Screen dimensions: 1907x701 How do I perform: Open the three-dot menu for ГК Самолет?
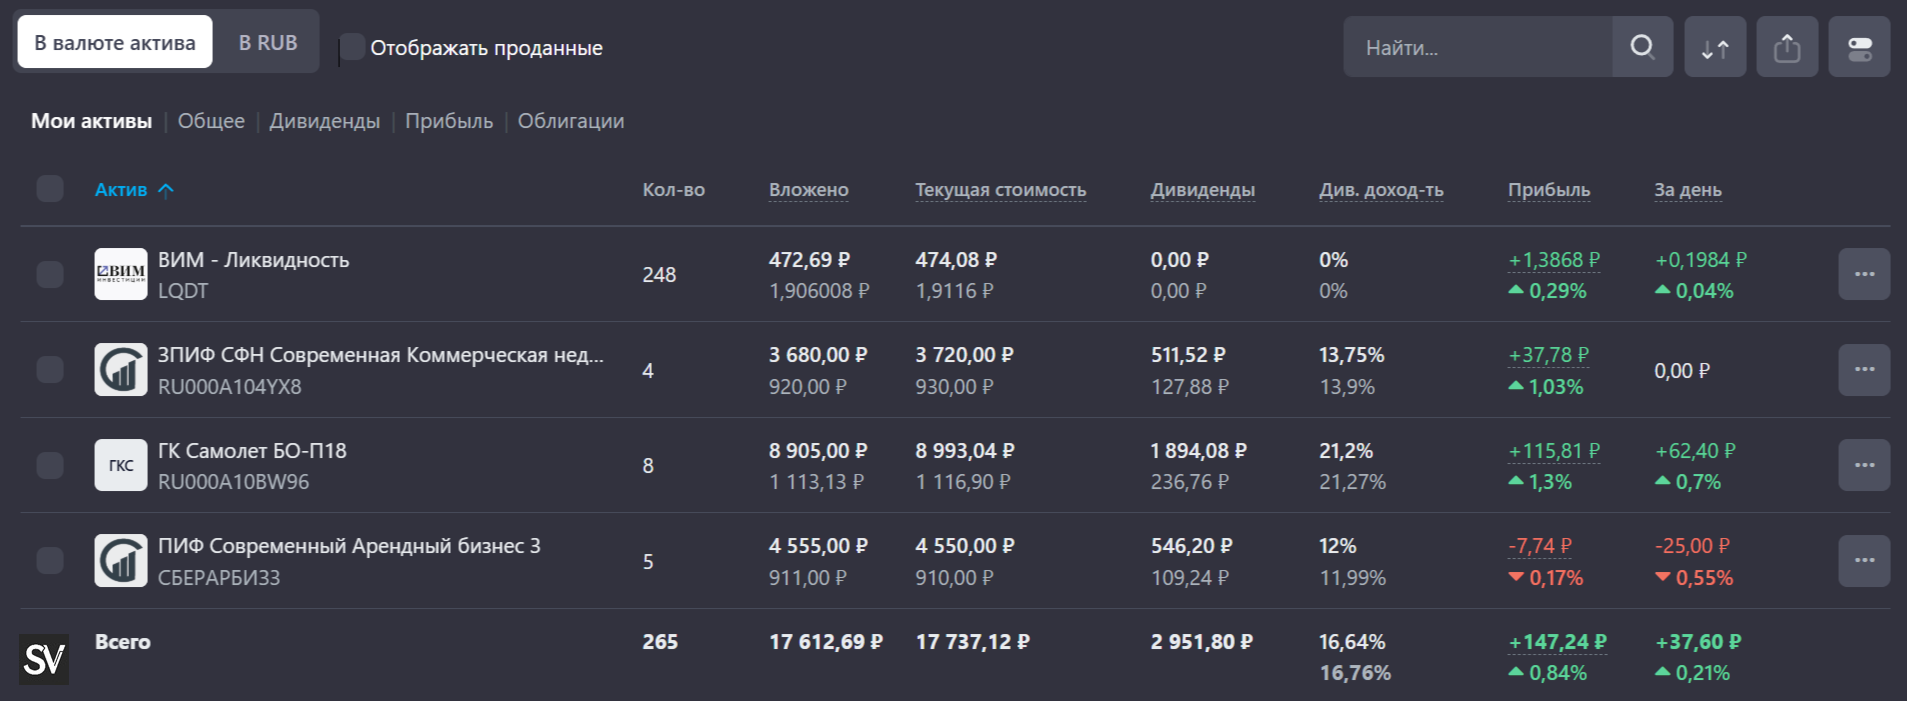(1864, 465)
